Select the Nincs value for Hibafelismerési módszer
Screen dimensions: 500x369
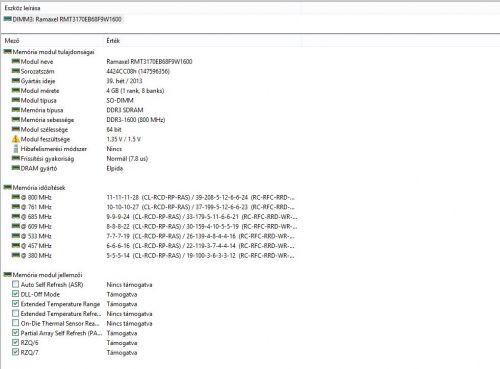tap(114, 149)
